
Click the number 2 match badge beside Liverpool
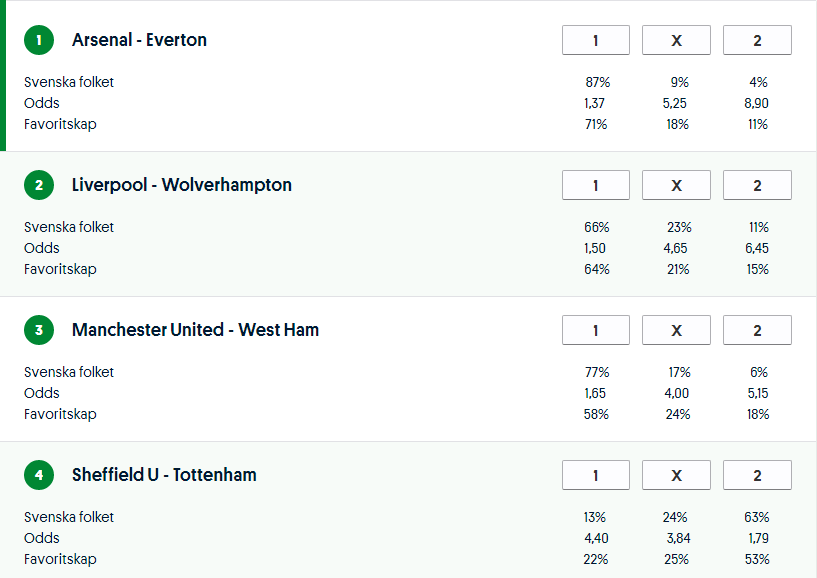[39, 185]
